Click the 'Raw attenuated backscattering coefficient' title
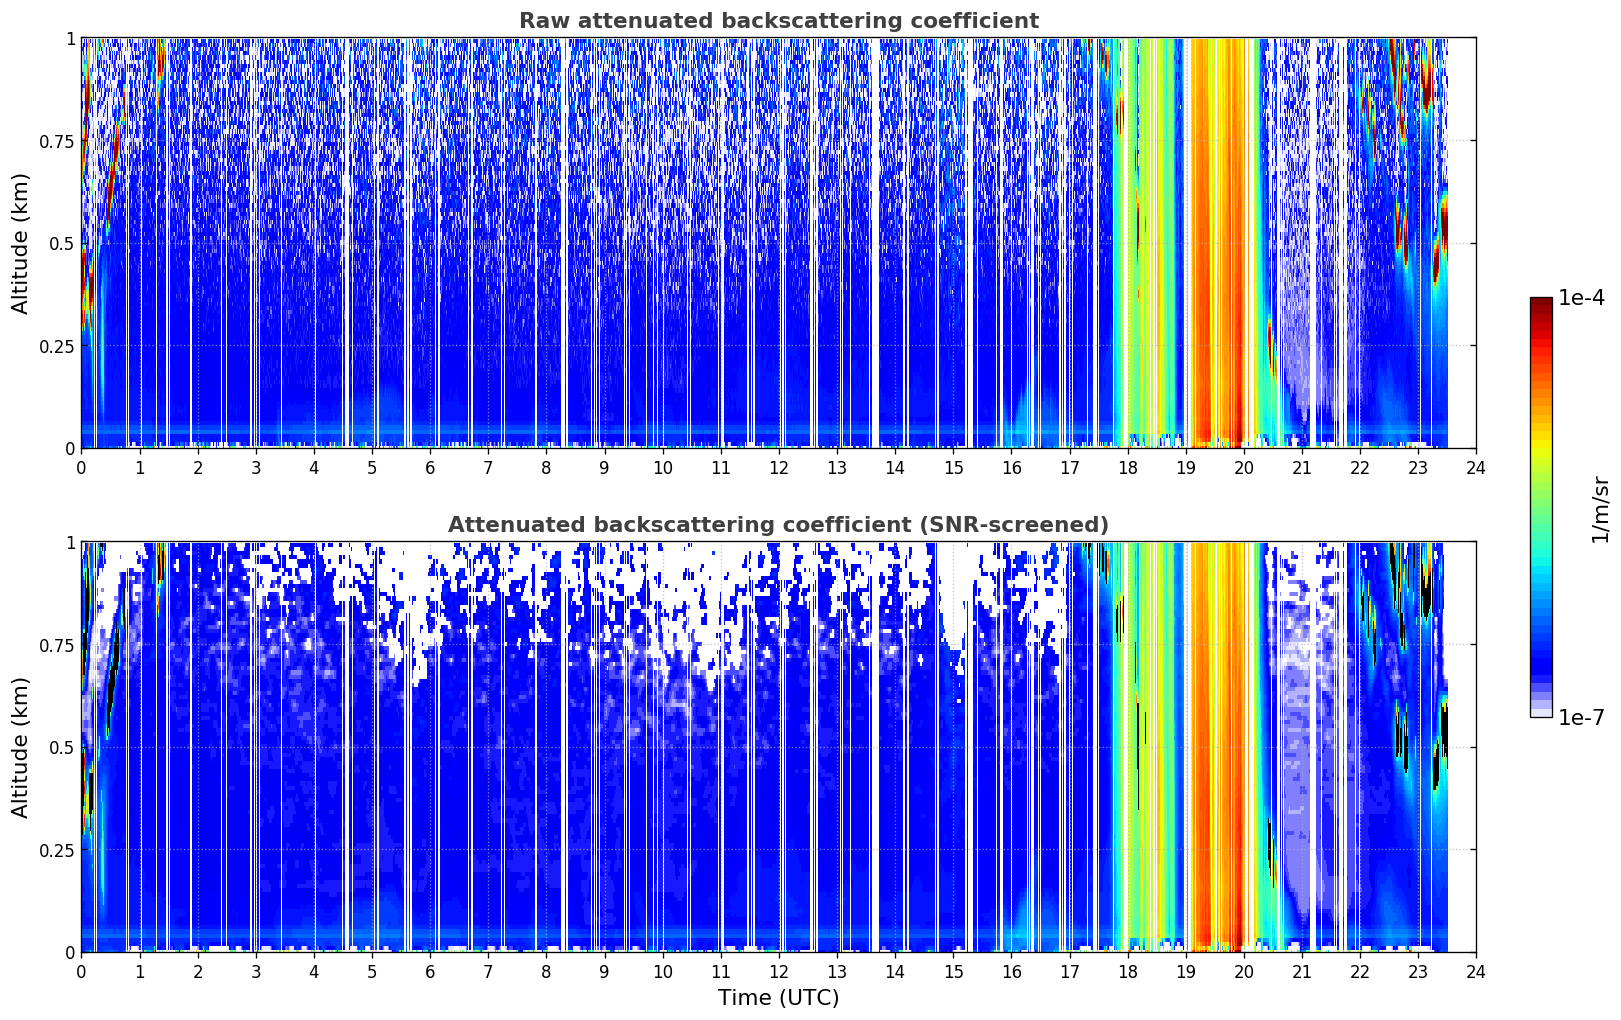 click(x=778, y=21)
